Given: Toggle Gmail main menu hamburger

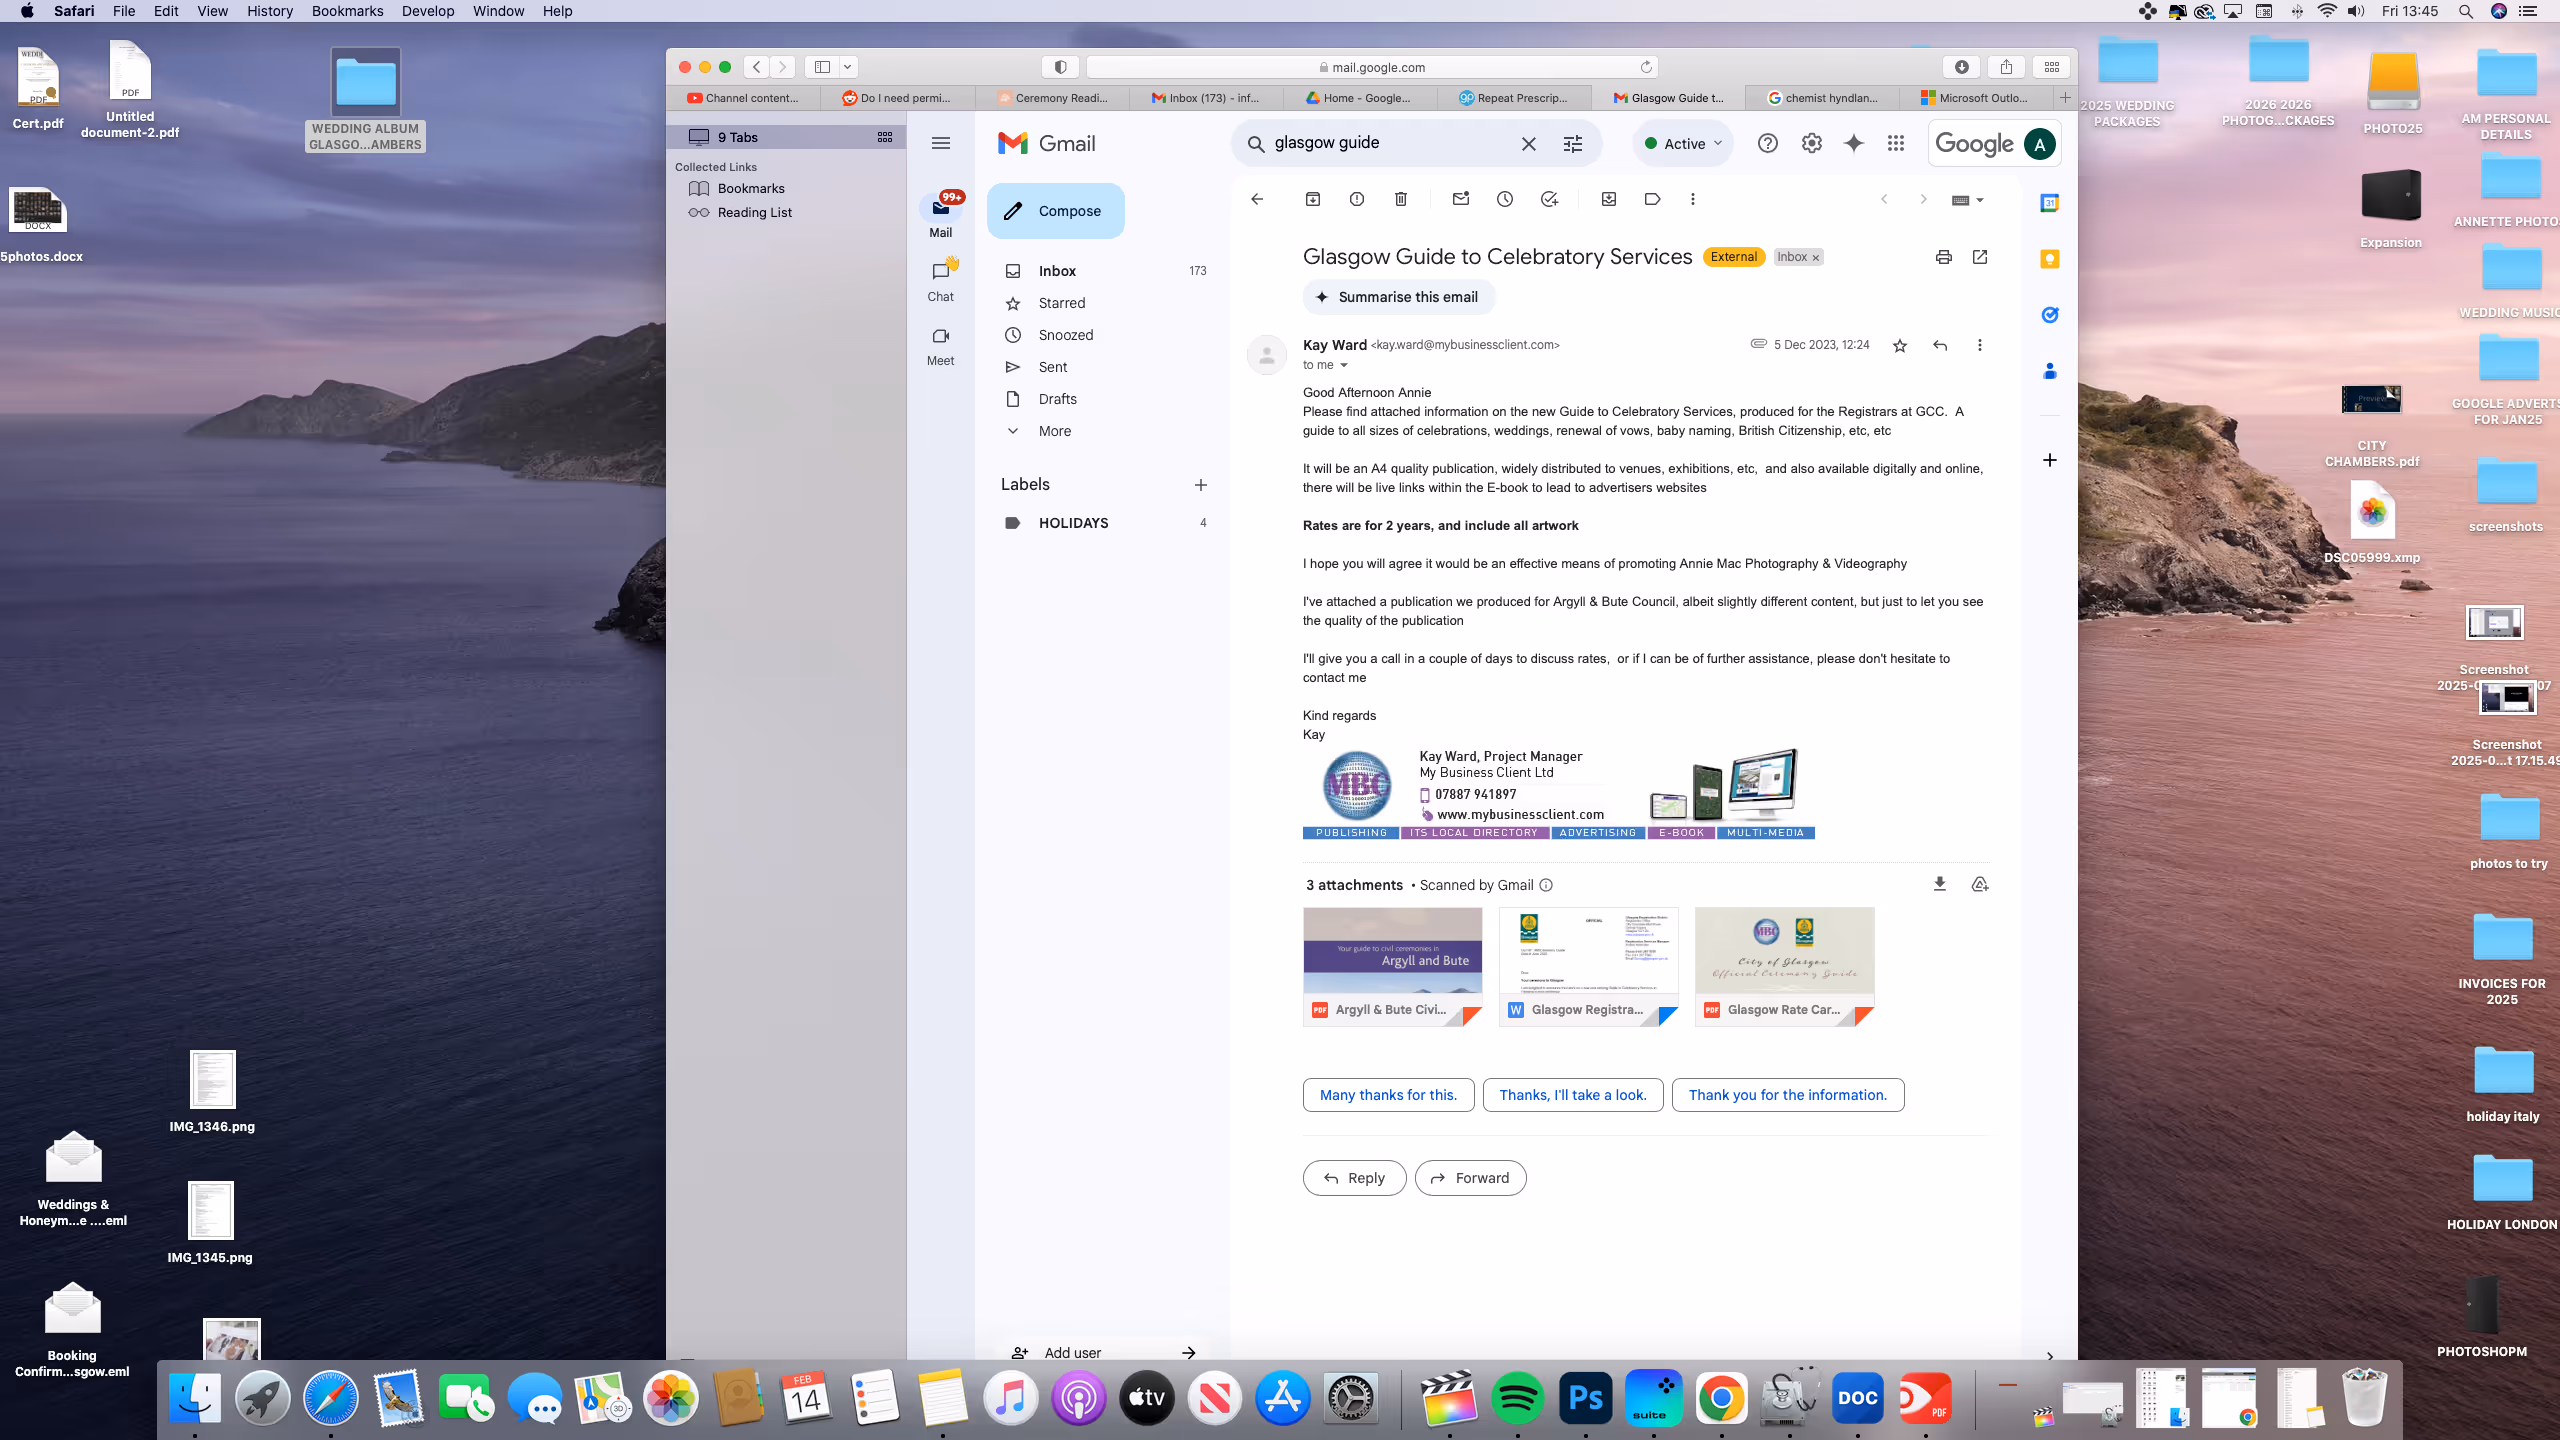Looking at the screenshot, I should tap(940, 143).
